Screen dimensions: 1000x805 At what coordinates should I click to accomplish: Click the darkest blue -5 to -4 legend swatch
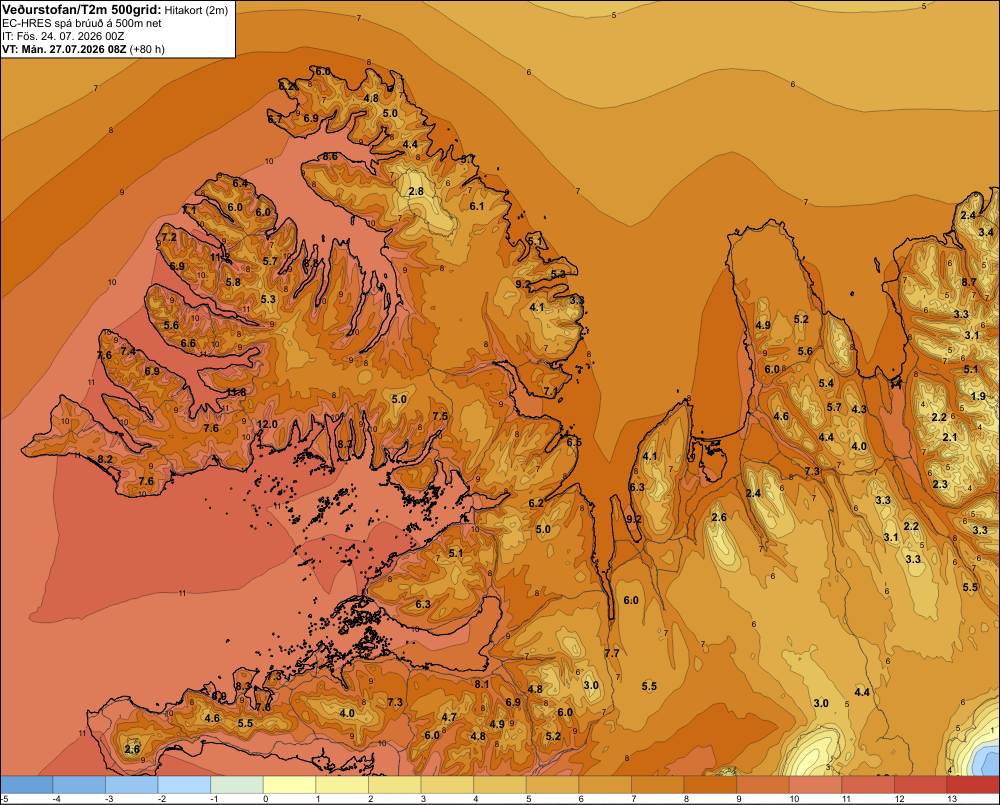pyautogui.click(x=26, y=785)
